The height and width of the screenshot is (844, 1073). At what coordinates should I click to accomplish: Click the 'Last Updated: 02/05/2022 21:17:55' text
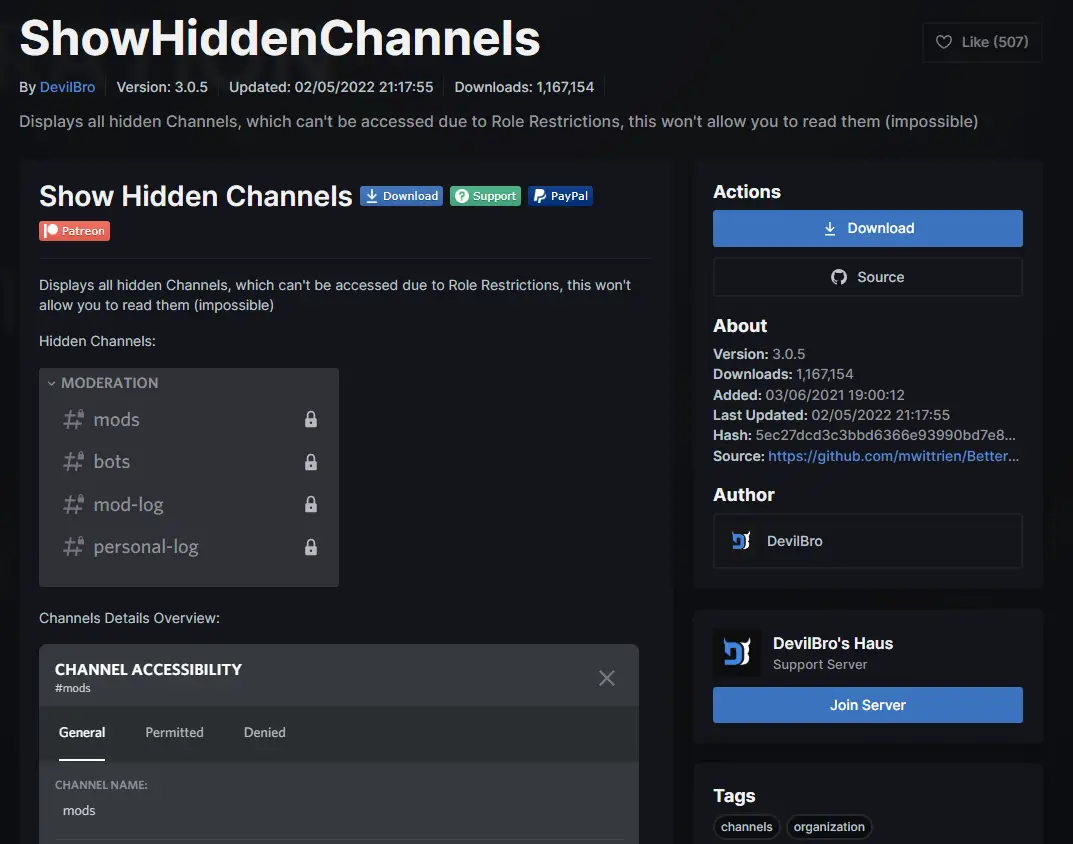[831, 415]
